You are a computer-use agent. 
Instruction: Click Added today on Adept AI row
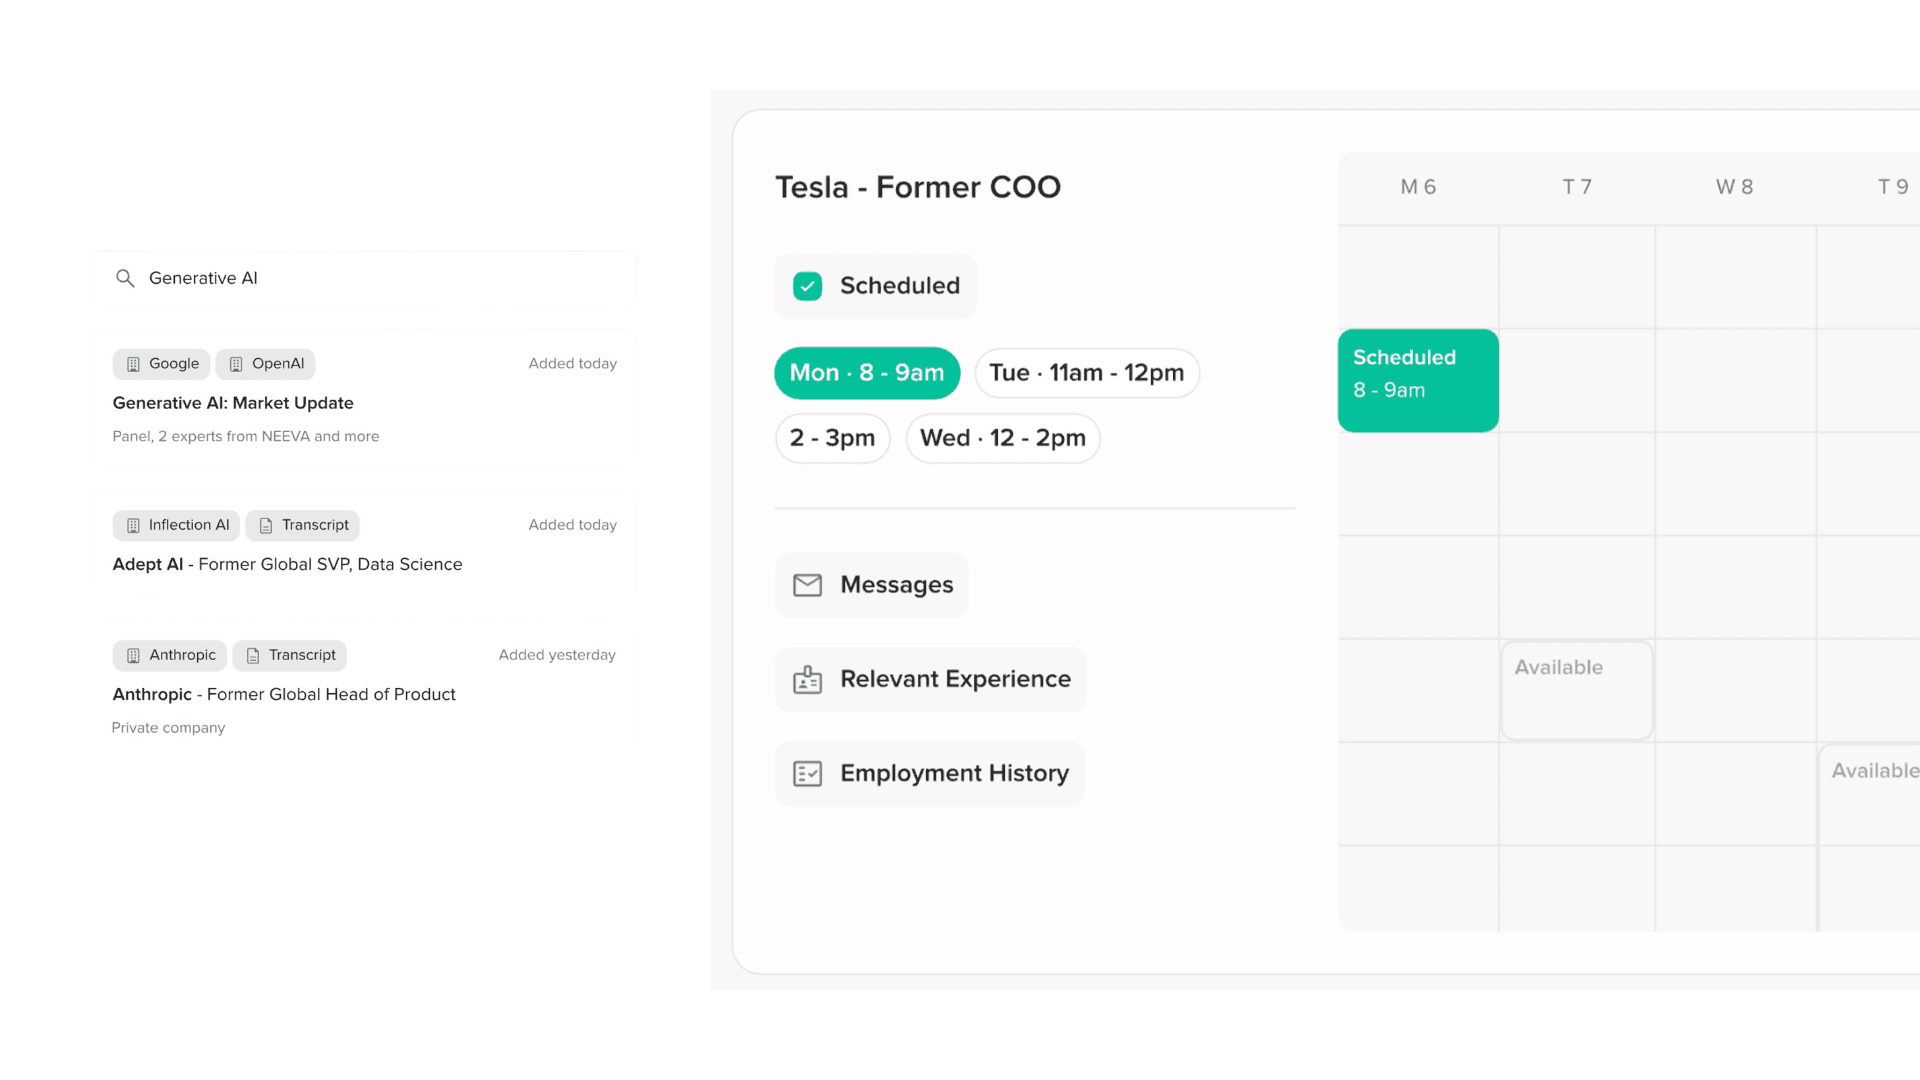(572, 525)
